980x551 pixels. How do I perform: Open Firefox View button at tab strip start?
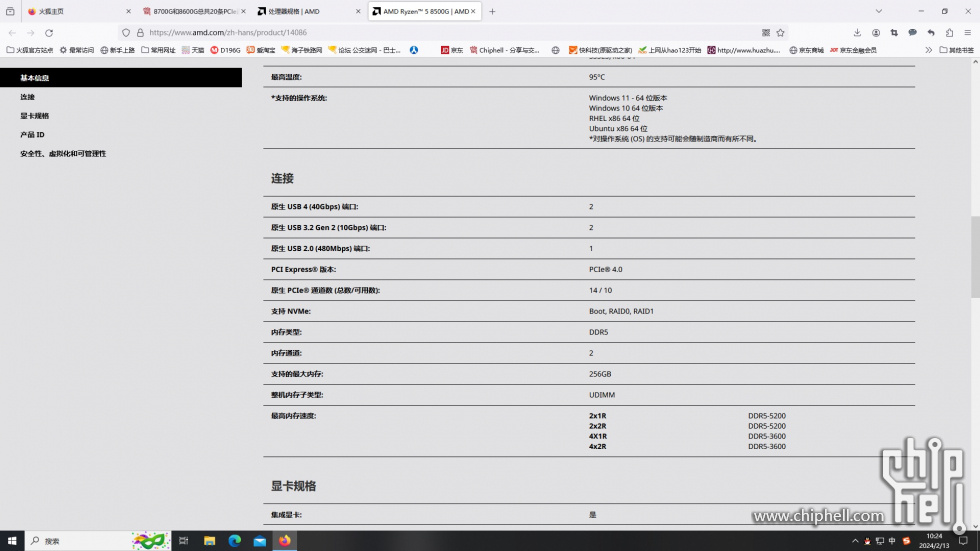pos(10,11)
